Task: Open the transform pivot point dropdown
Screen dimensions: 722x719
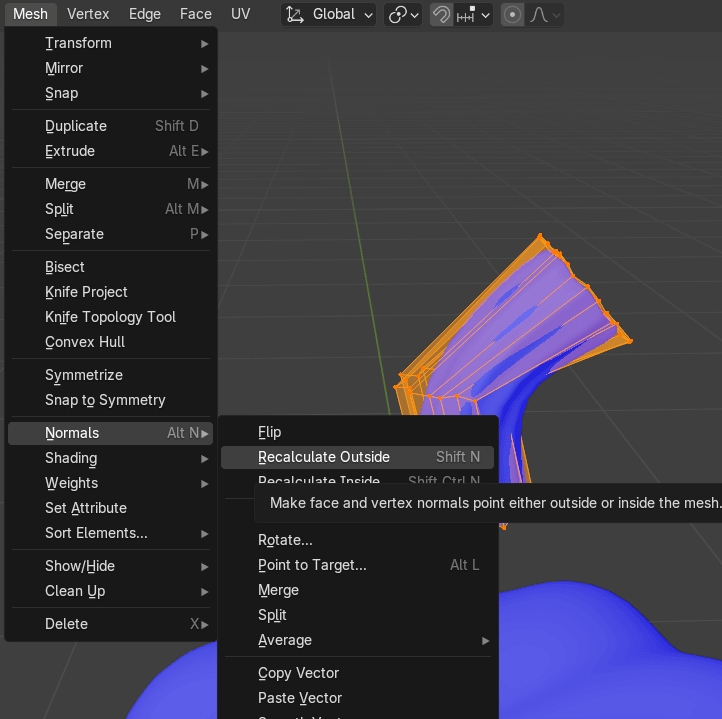Action: 403,14
